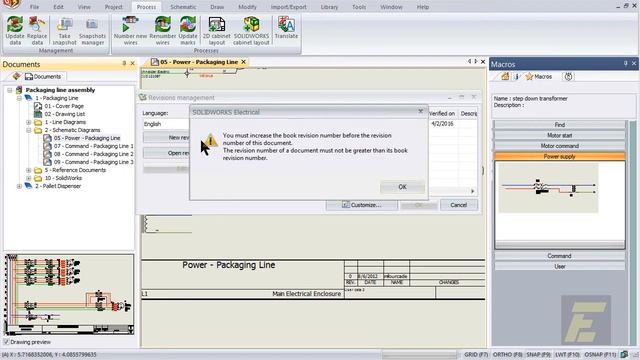This screenshot has width=640, height=360.
Task: Click the Replace data icon
Action: (37, 31)
